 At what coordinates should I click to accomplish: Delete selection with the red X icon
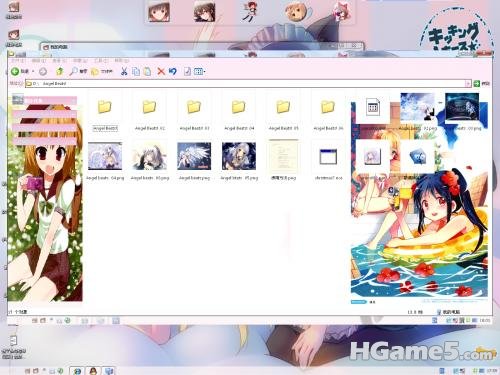coord(161,71)
